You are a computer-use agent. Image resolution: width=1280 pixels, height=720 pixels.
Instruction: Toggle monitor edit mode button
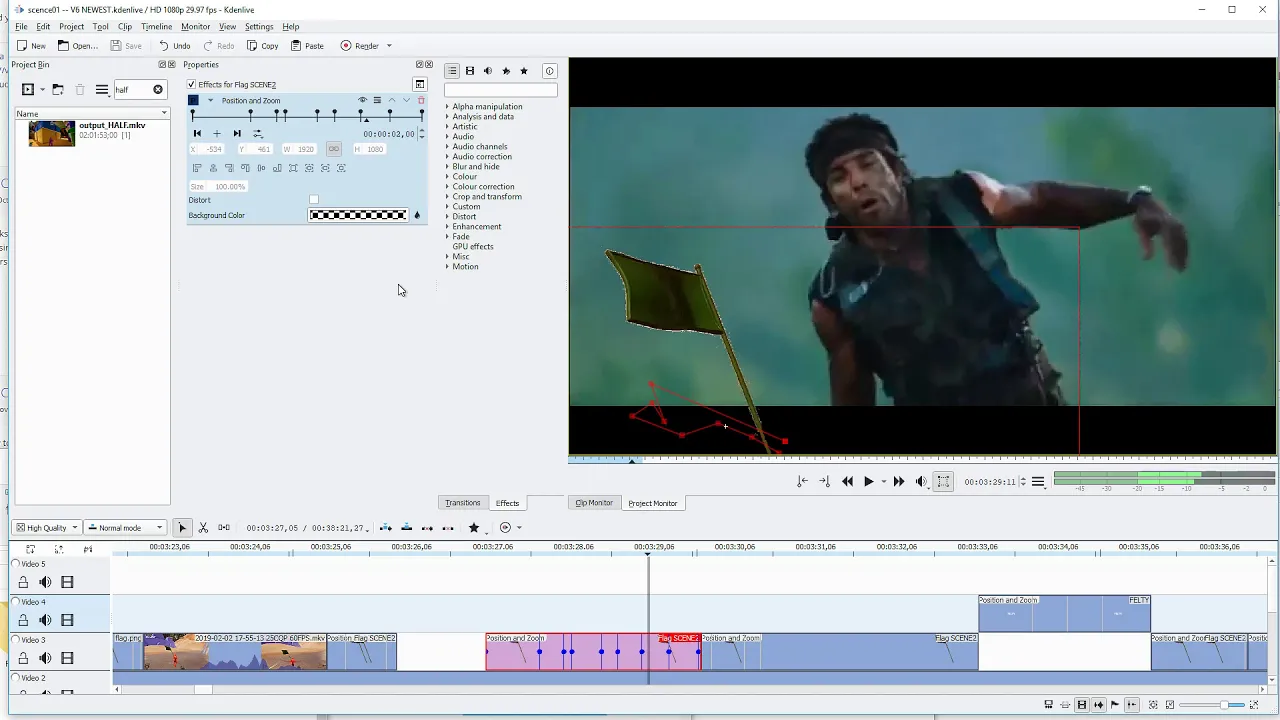(x=943, y=482)
